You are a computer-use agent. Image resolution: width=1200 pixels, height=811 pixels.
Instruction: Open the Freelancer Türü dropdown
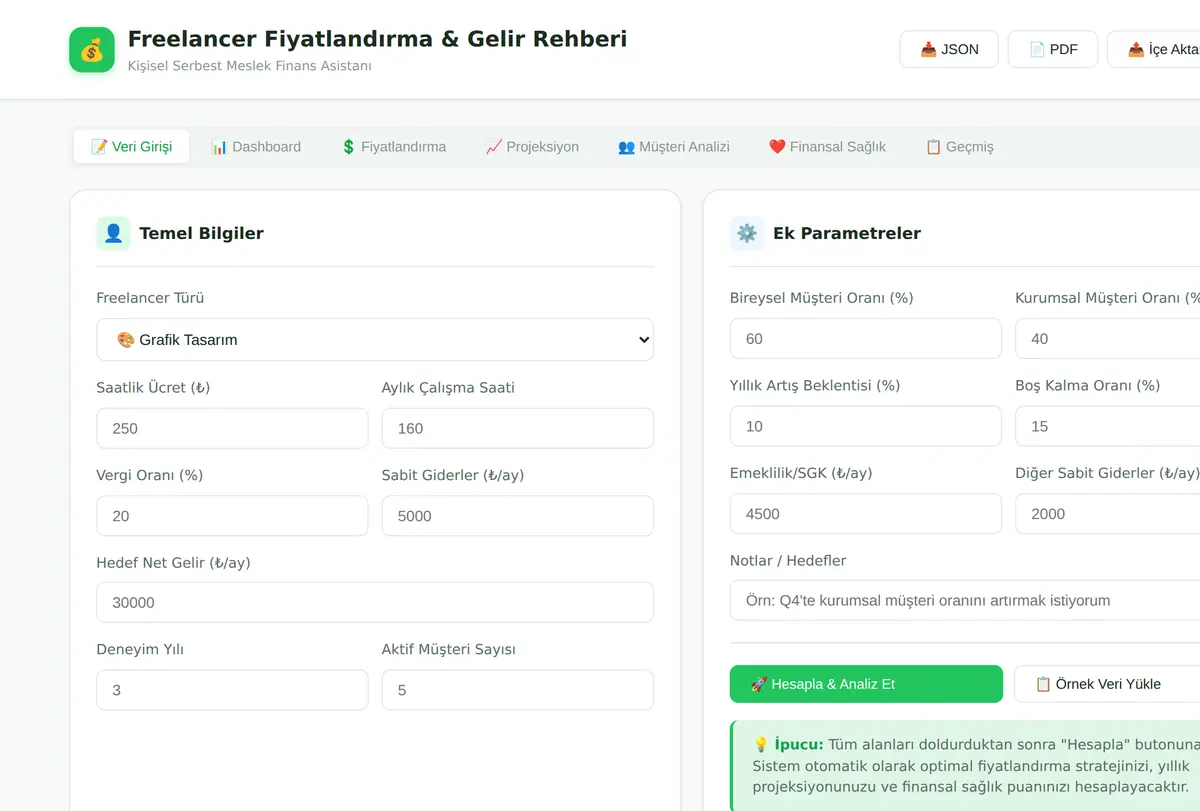pos(375,339)
